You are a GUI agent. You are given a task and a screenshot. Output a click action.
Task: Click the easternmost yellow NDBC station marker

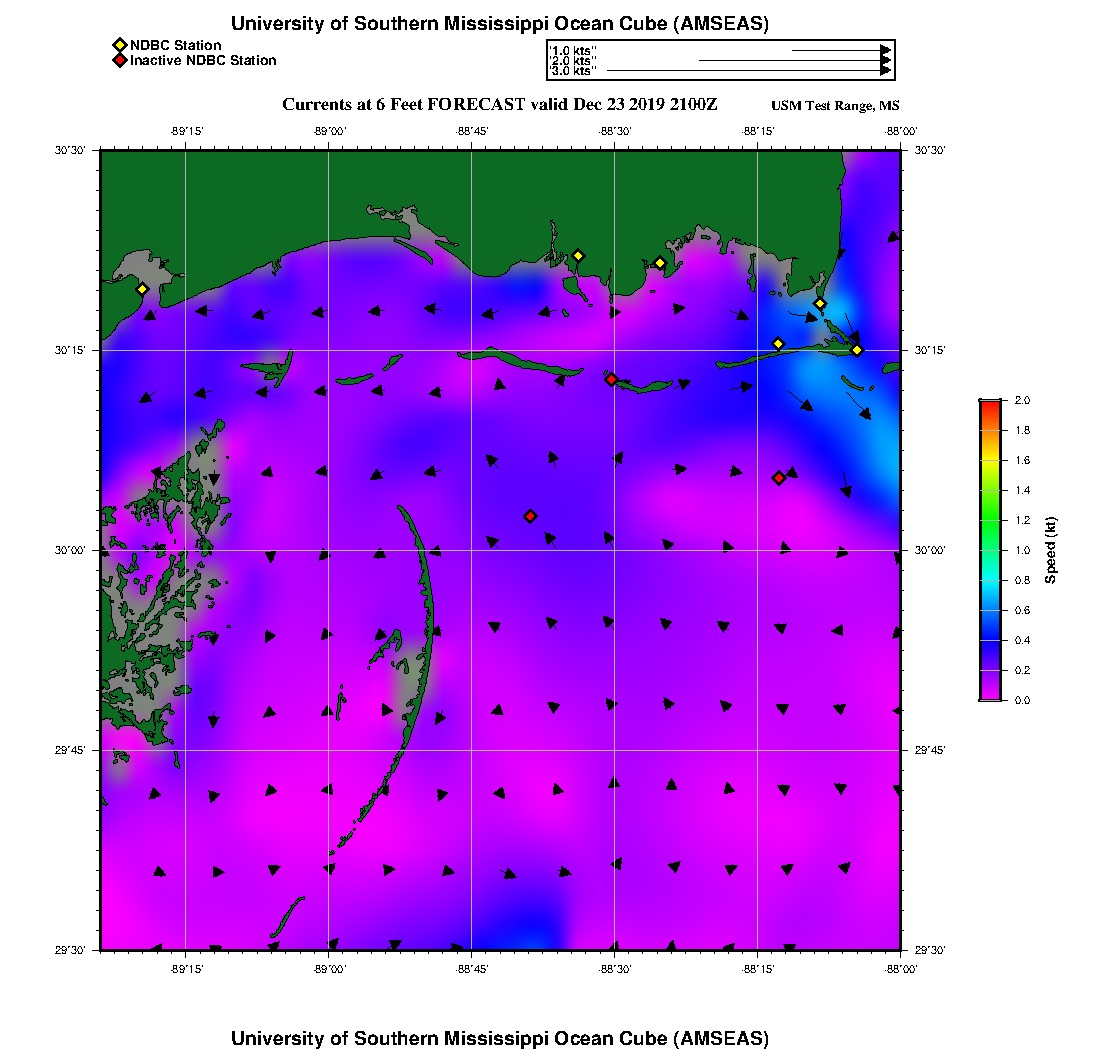857,350
